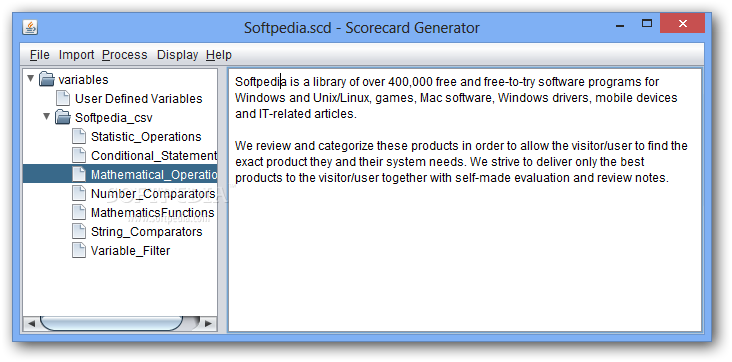Screen dimensions: 732x362
Task: Click the Java icon in the title bar
Action: point(30,28)
